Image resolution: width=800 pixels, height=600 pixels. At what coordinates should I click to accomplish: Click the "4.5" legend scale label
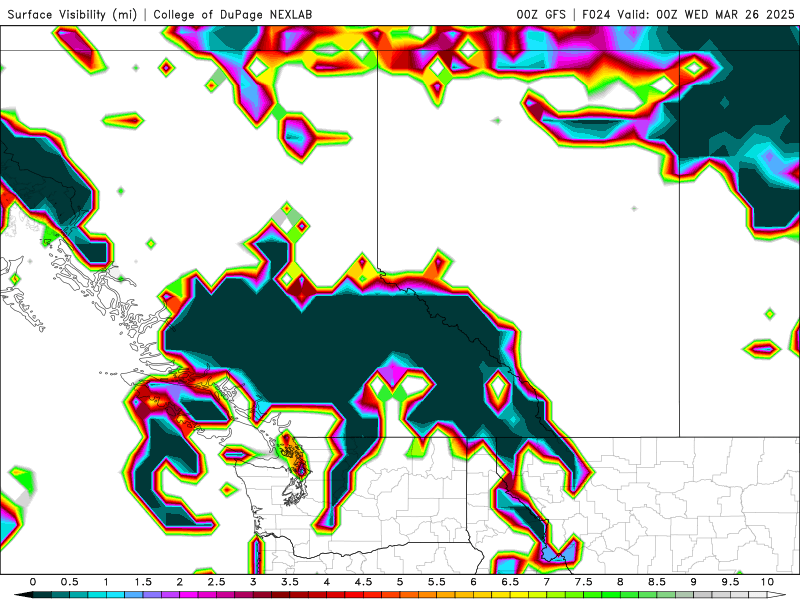click(x=363, y=582)
